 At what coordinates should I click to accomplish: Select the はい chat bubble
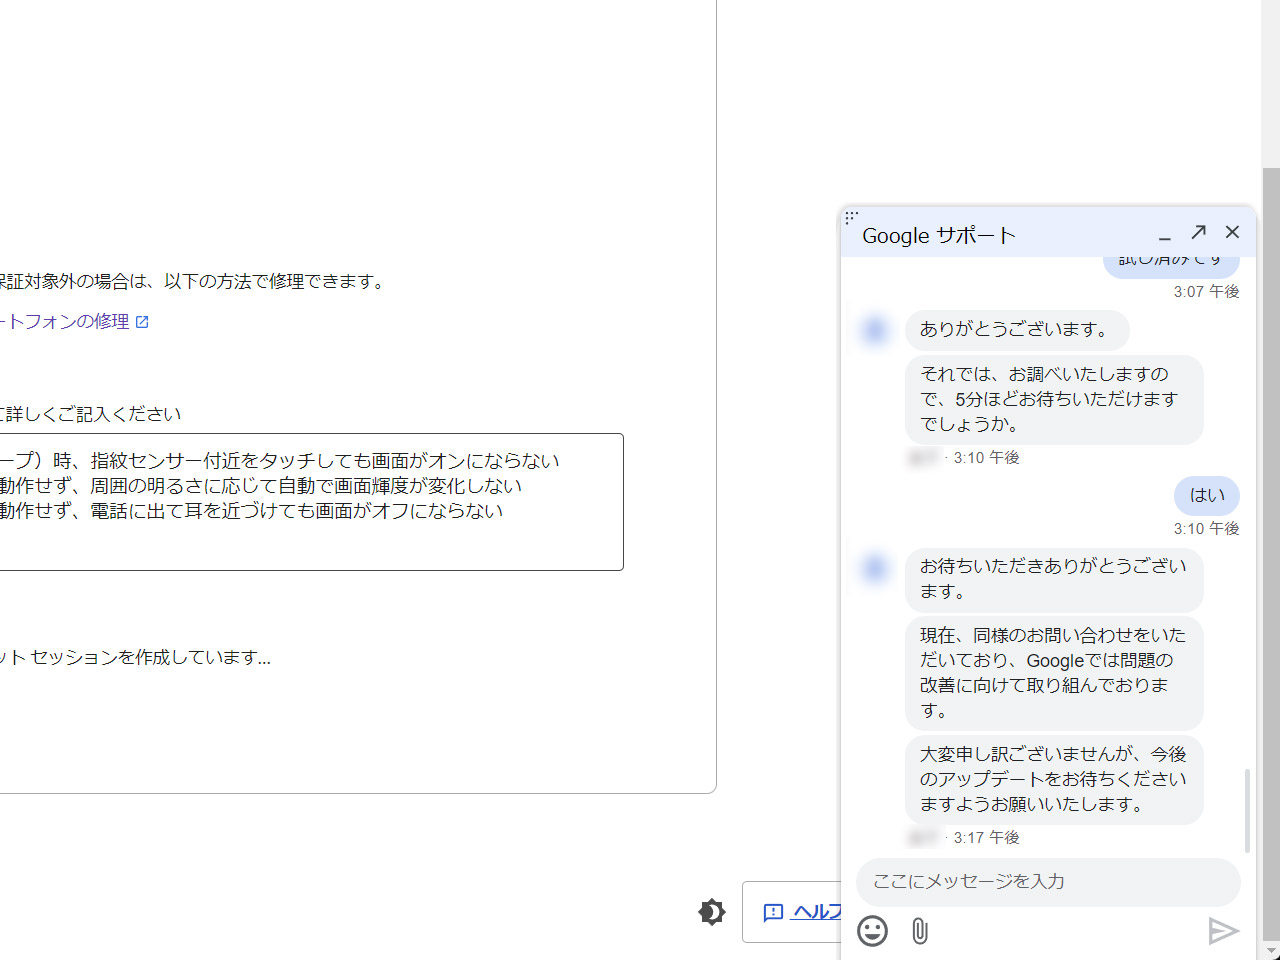(1206, 495)
